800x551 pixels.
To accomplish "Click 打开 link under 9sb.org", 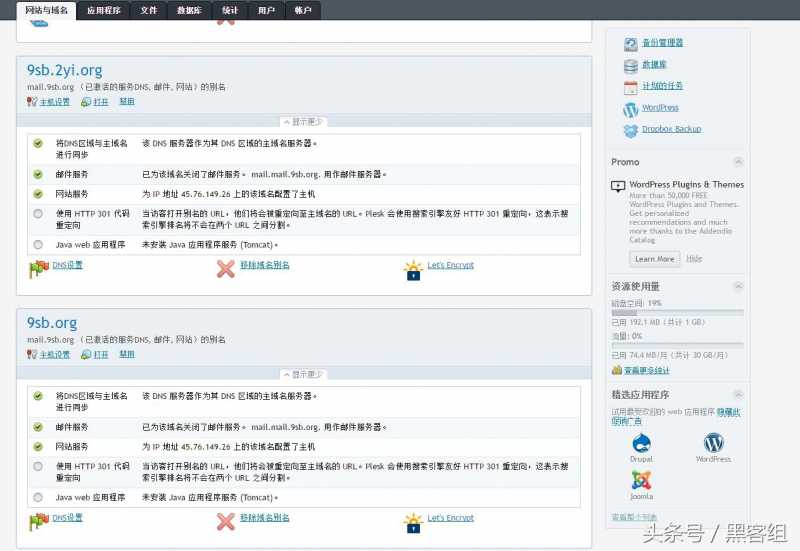I will 101,354.
